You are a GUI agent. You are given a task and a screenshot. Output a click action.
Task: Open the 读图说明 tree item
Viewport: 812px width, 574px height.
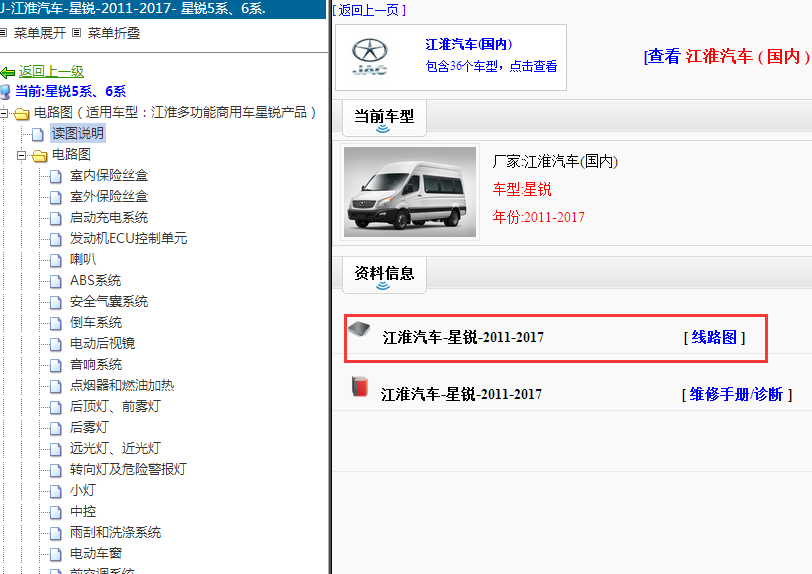[78, 133]
